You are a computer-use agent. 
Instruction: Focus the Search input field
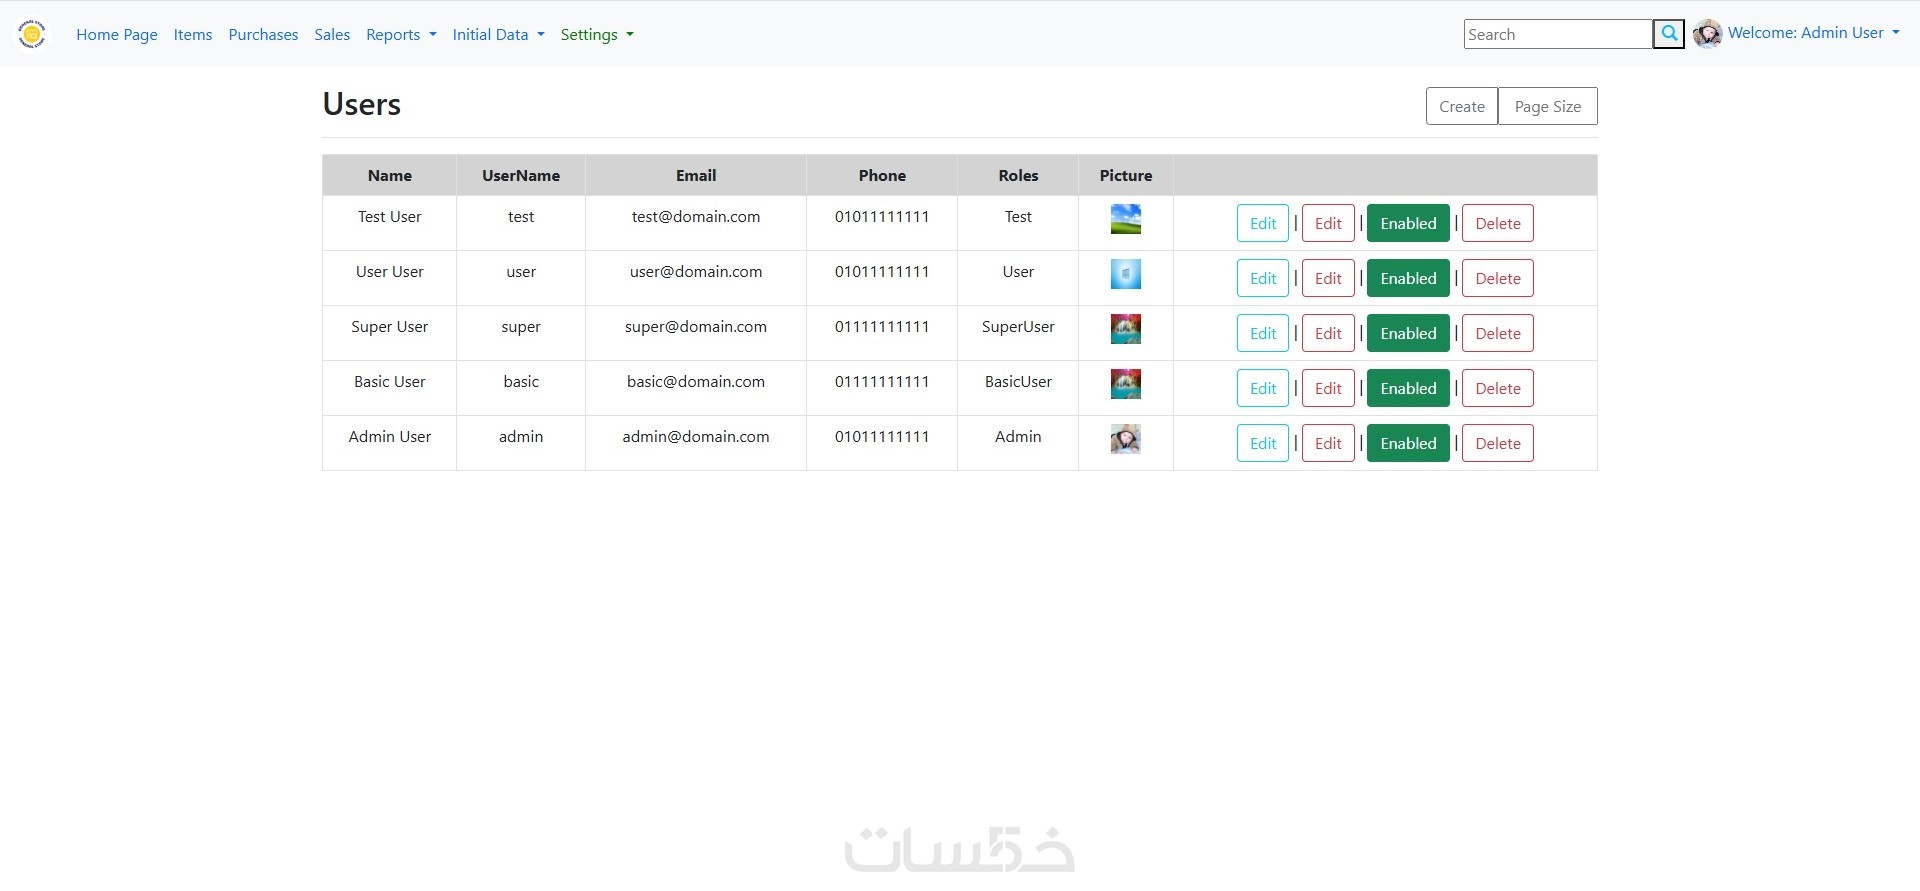[x=1558, y=34]
